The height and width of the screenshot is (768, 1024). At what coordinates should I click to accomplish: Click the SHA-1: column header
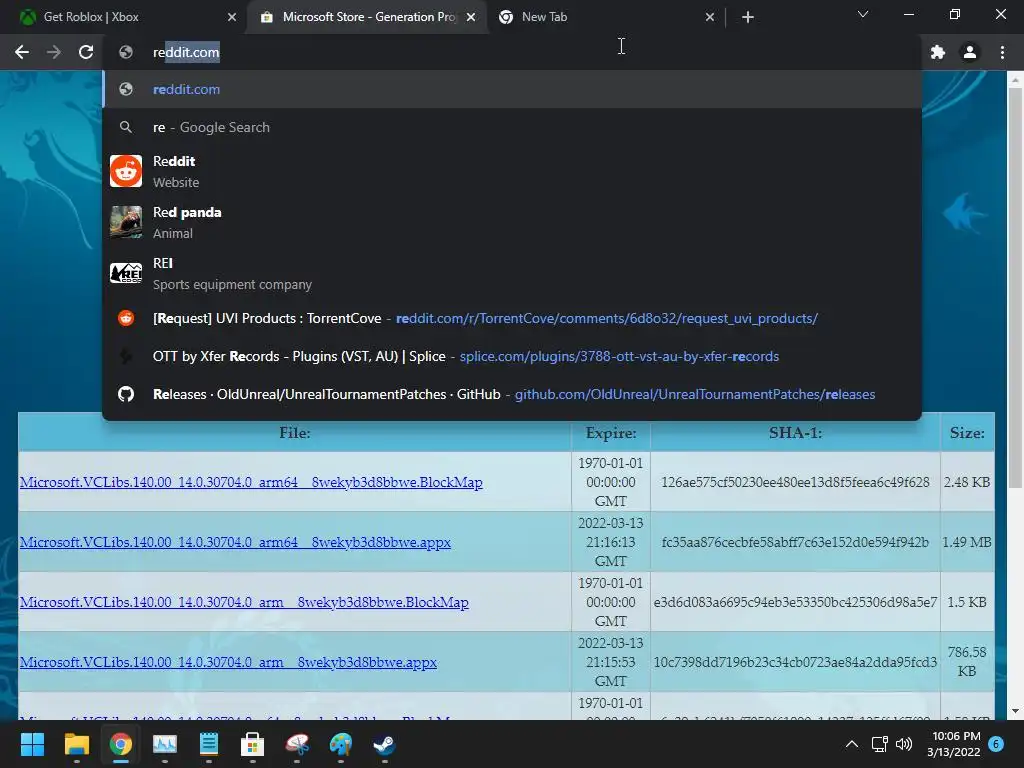[x=795, y=432]
